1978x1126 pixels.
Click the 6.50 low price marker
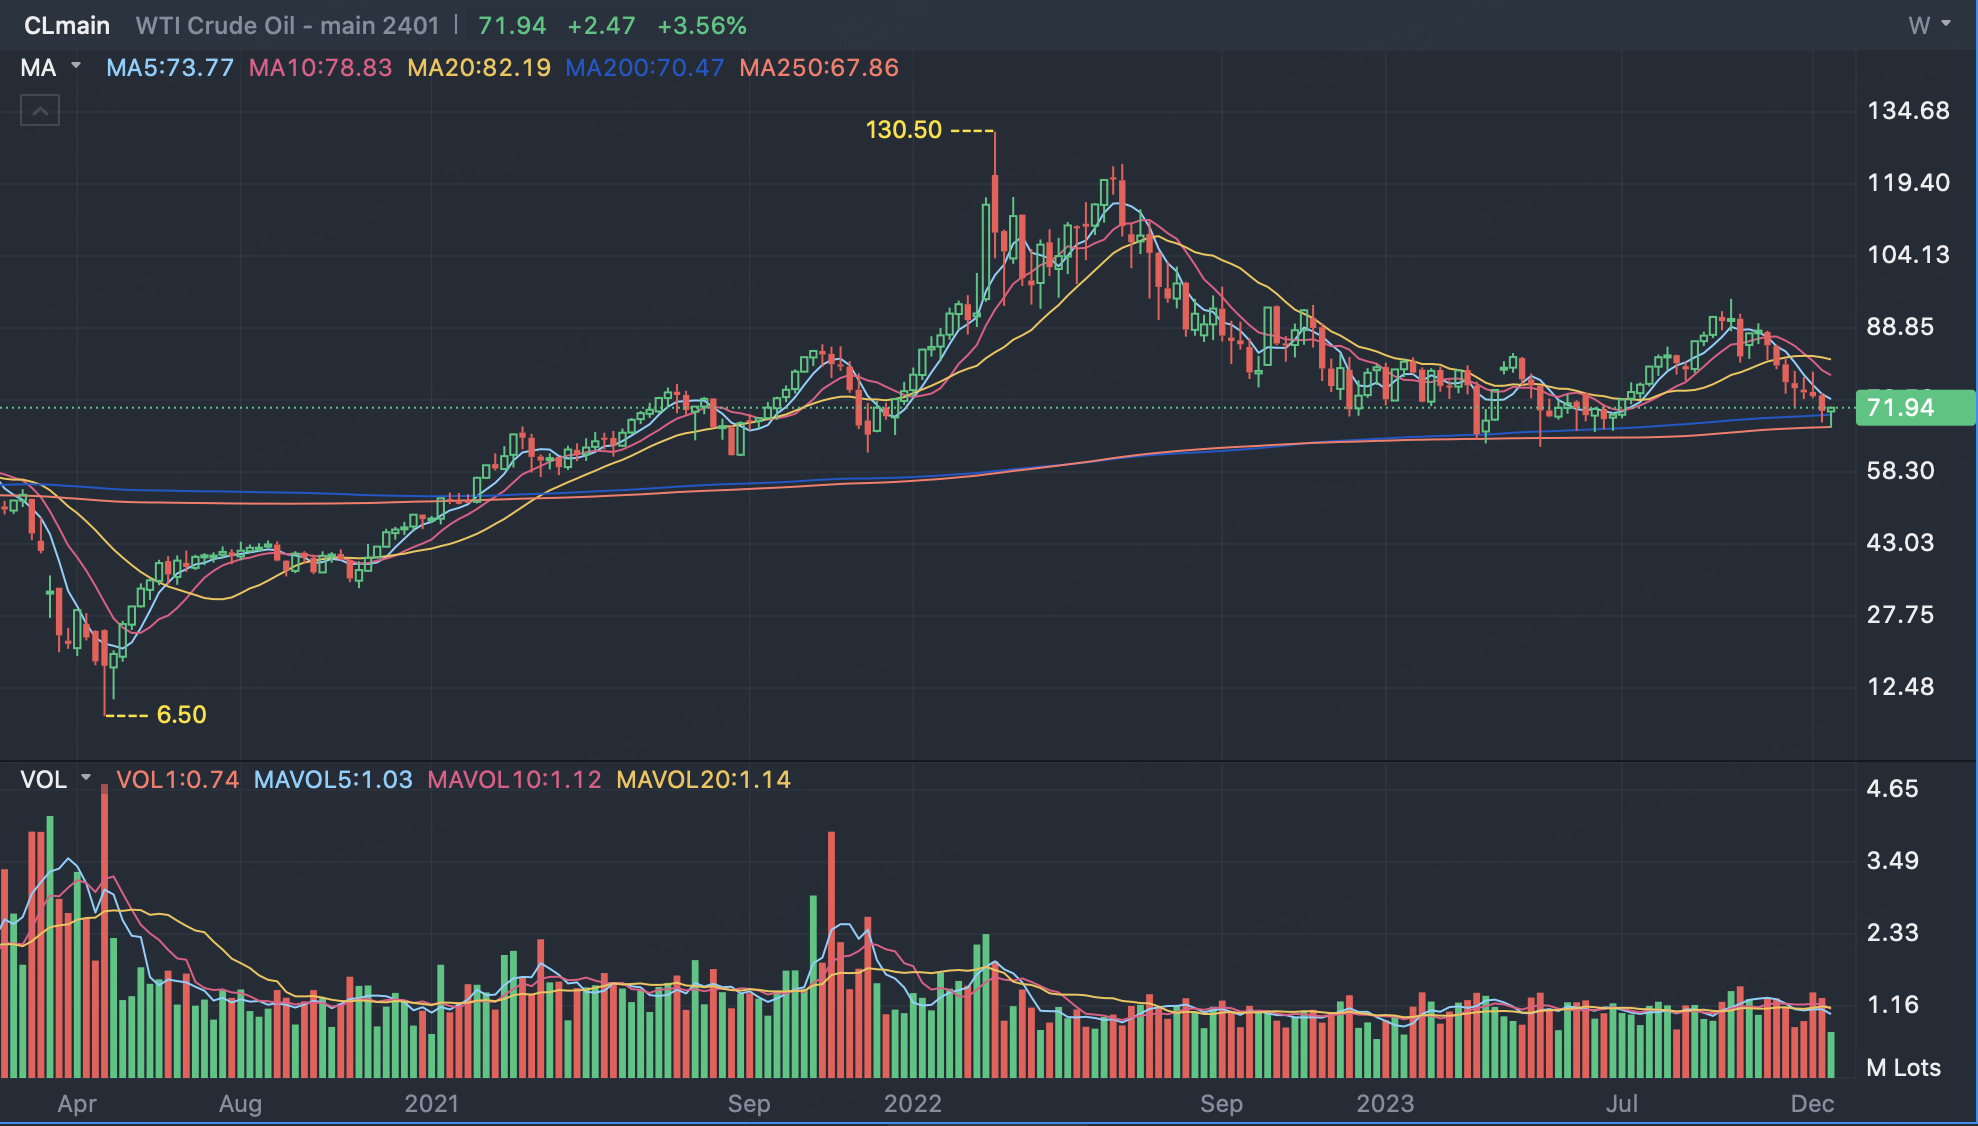point(181,715)
